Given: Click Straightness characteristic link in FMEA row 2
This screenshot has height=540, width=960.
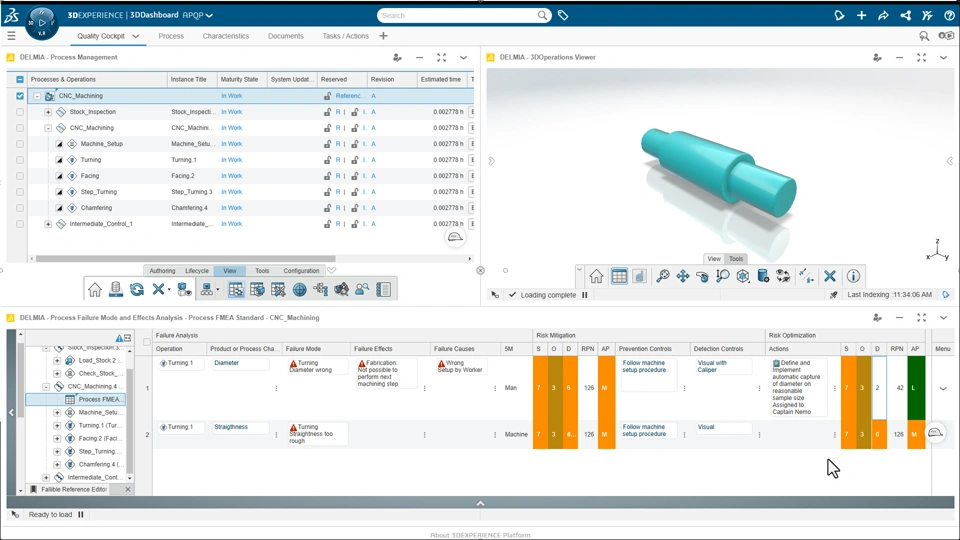Looking at the screenshot, I should 231,427.
